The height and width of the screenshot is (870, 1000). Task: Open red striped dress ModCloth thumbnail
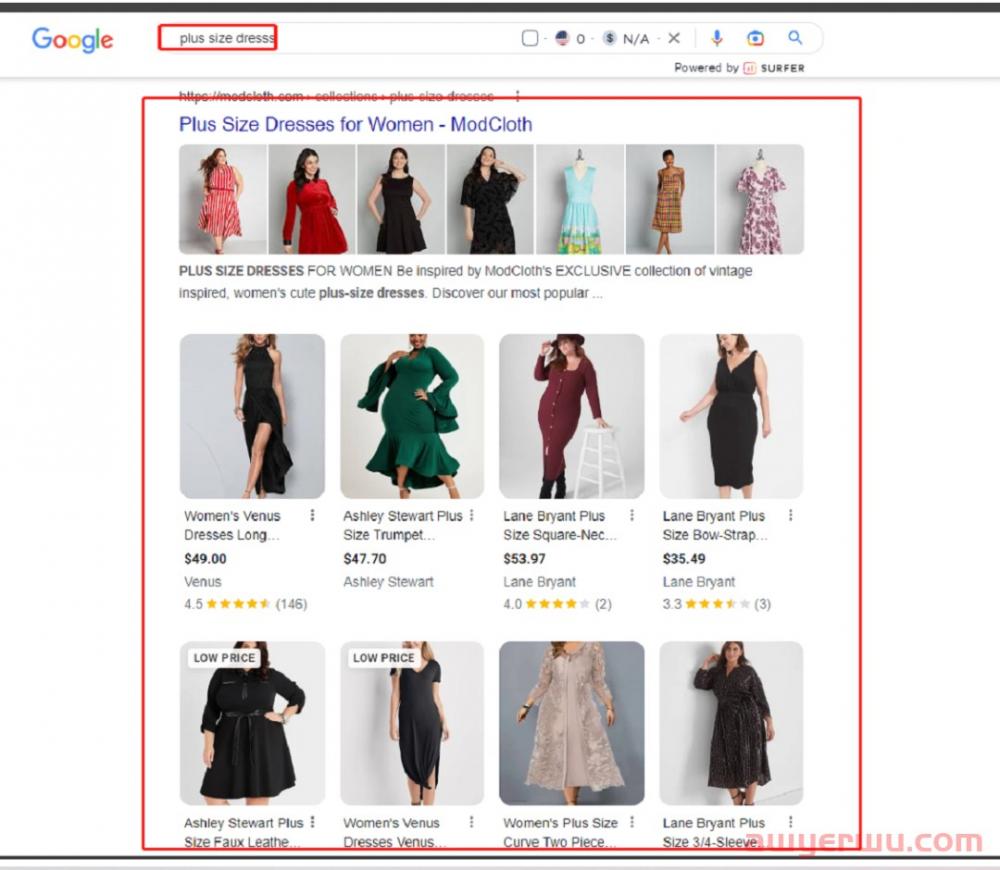[x=223, y=199]
